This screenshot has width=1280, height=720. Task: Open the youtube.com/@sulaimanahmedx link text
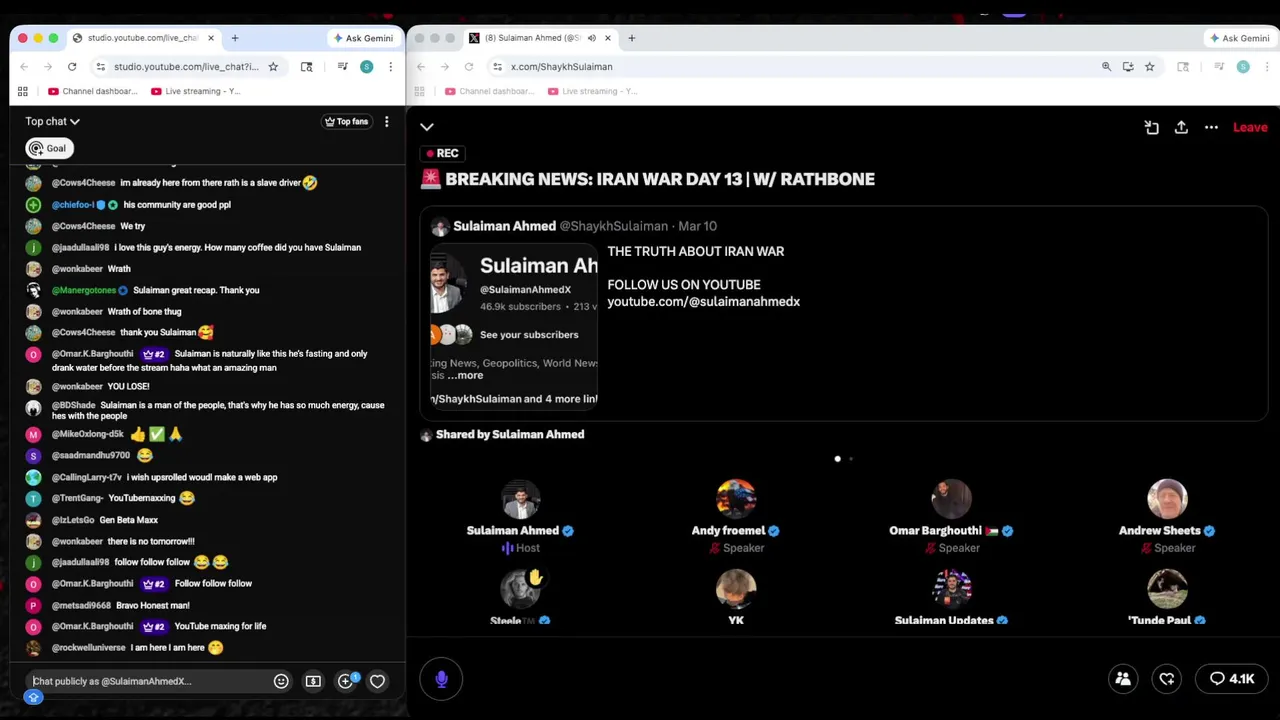pos(703,301)
